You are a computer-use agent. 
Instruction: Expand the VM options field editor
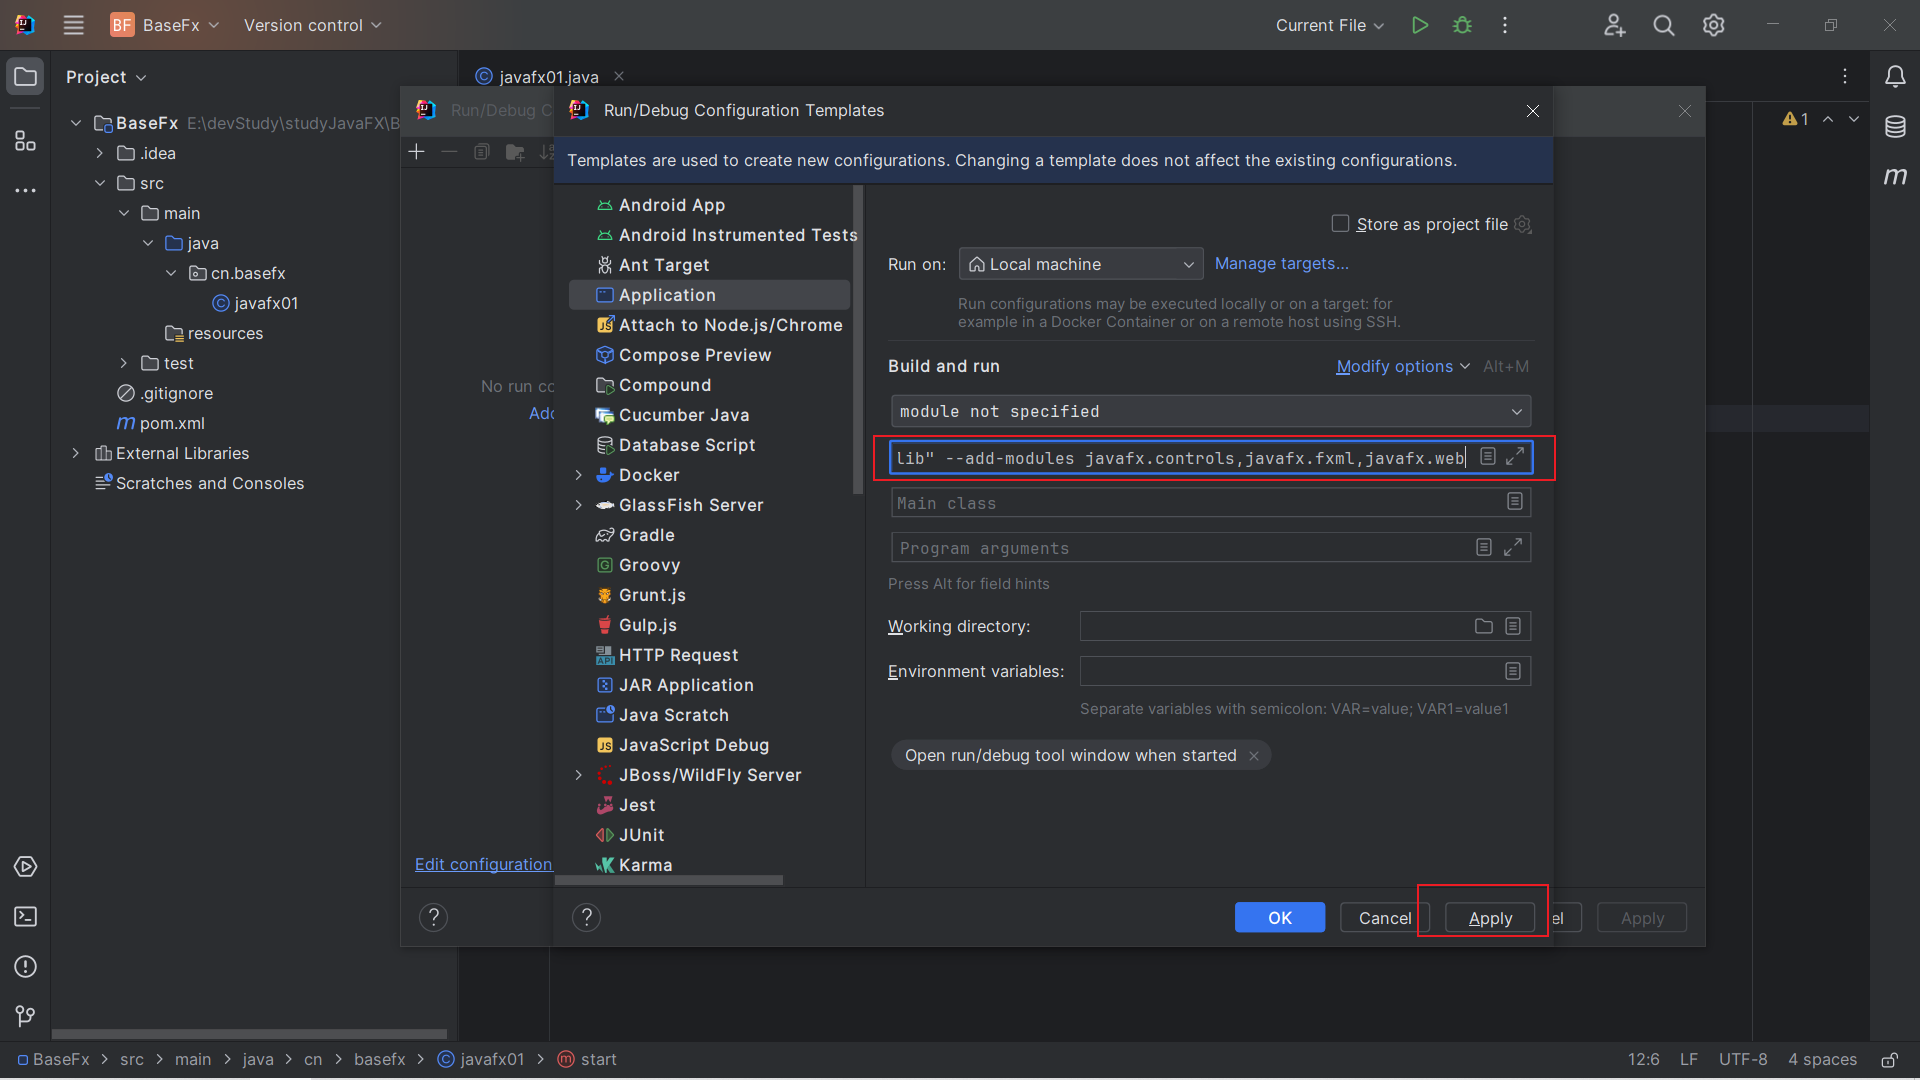1515,456
